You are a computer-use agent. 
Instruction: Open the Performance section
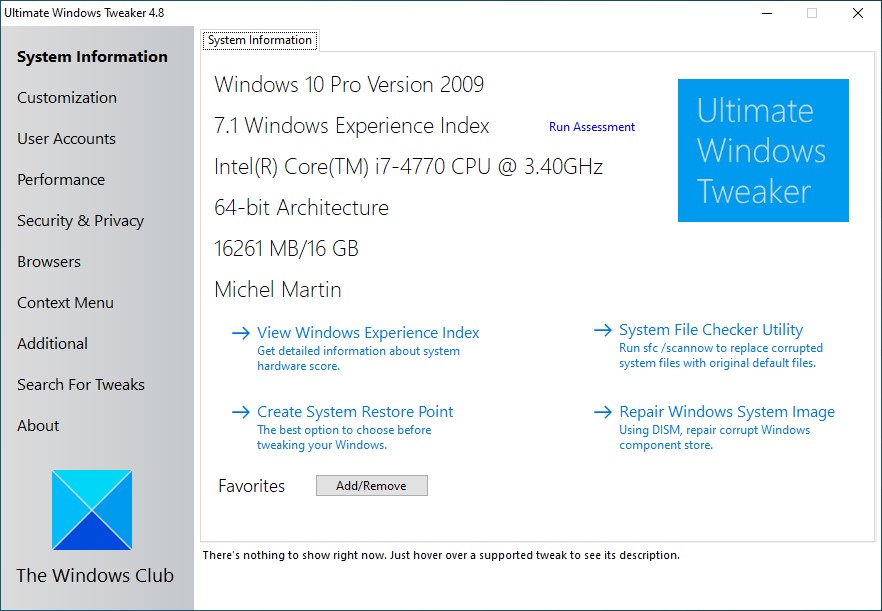pos(61,179)
